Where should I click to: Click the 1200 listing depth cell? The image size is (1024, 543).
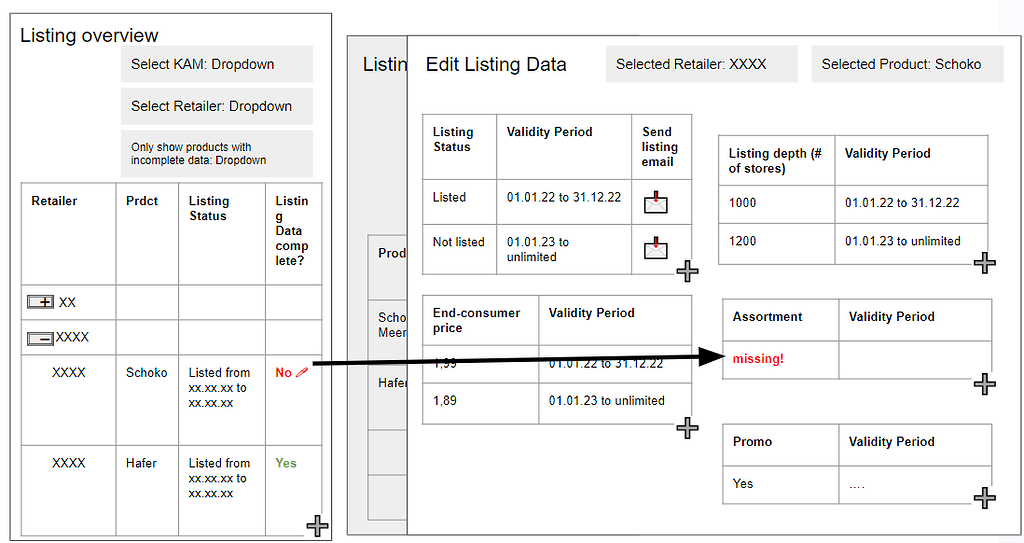pyautogui.click(x=743, y=241)
